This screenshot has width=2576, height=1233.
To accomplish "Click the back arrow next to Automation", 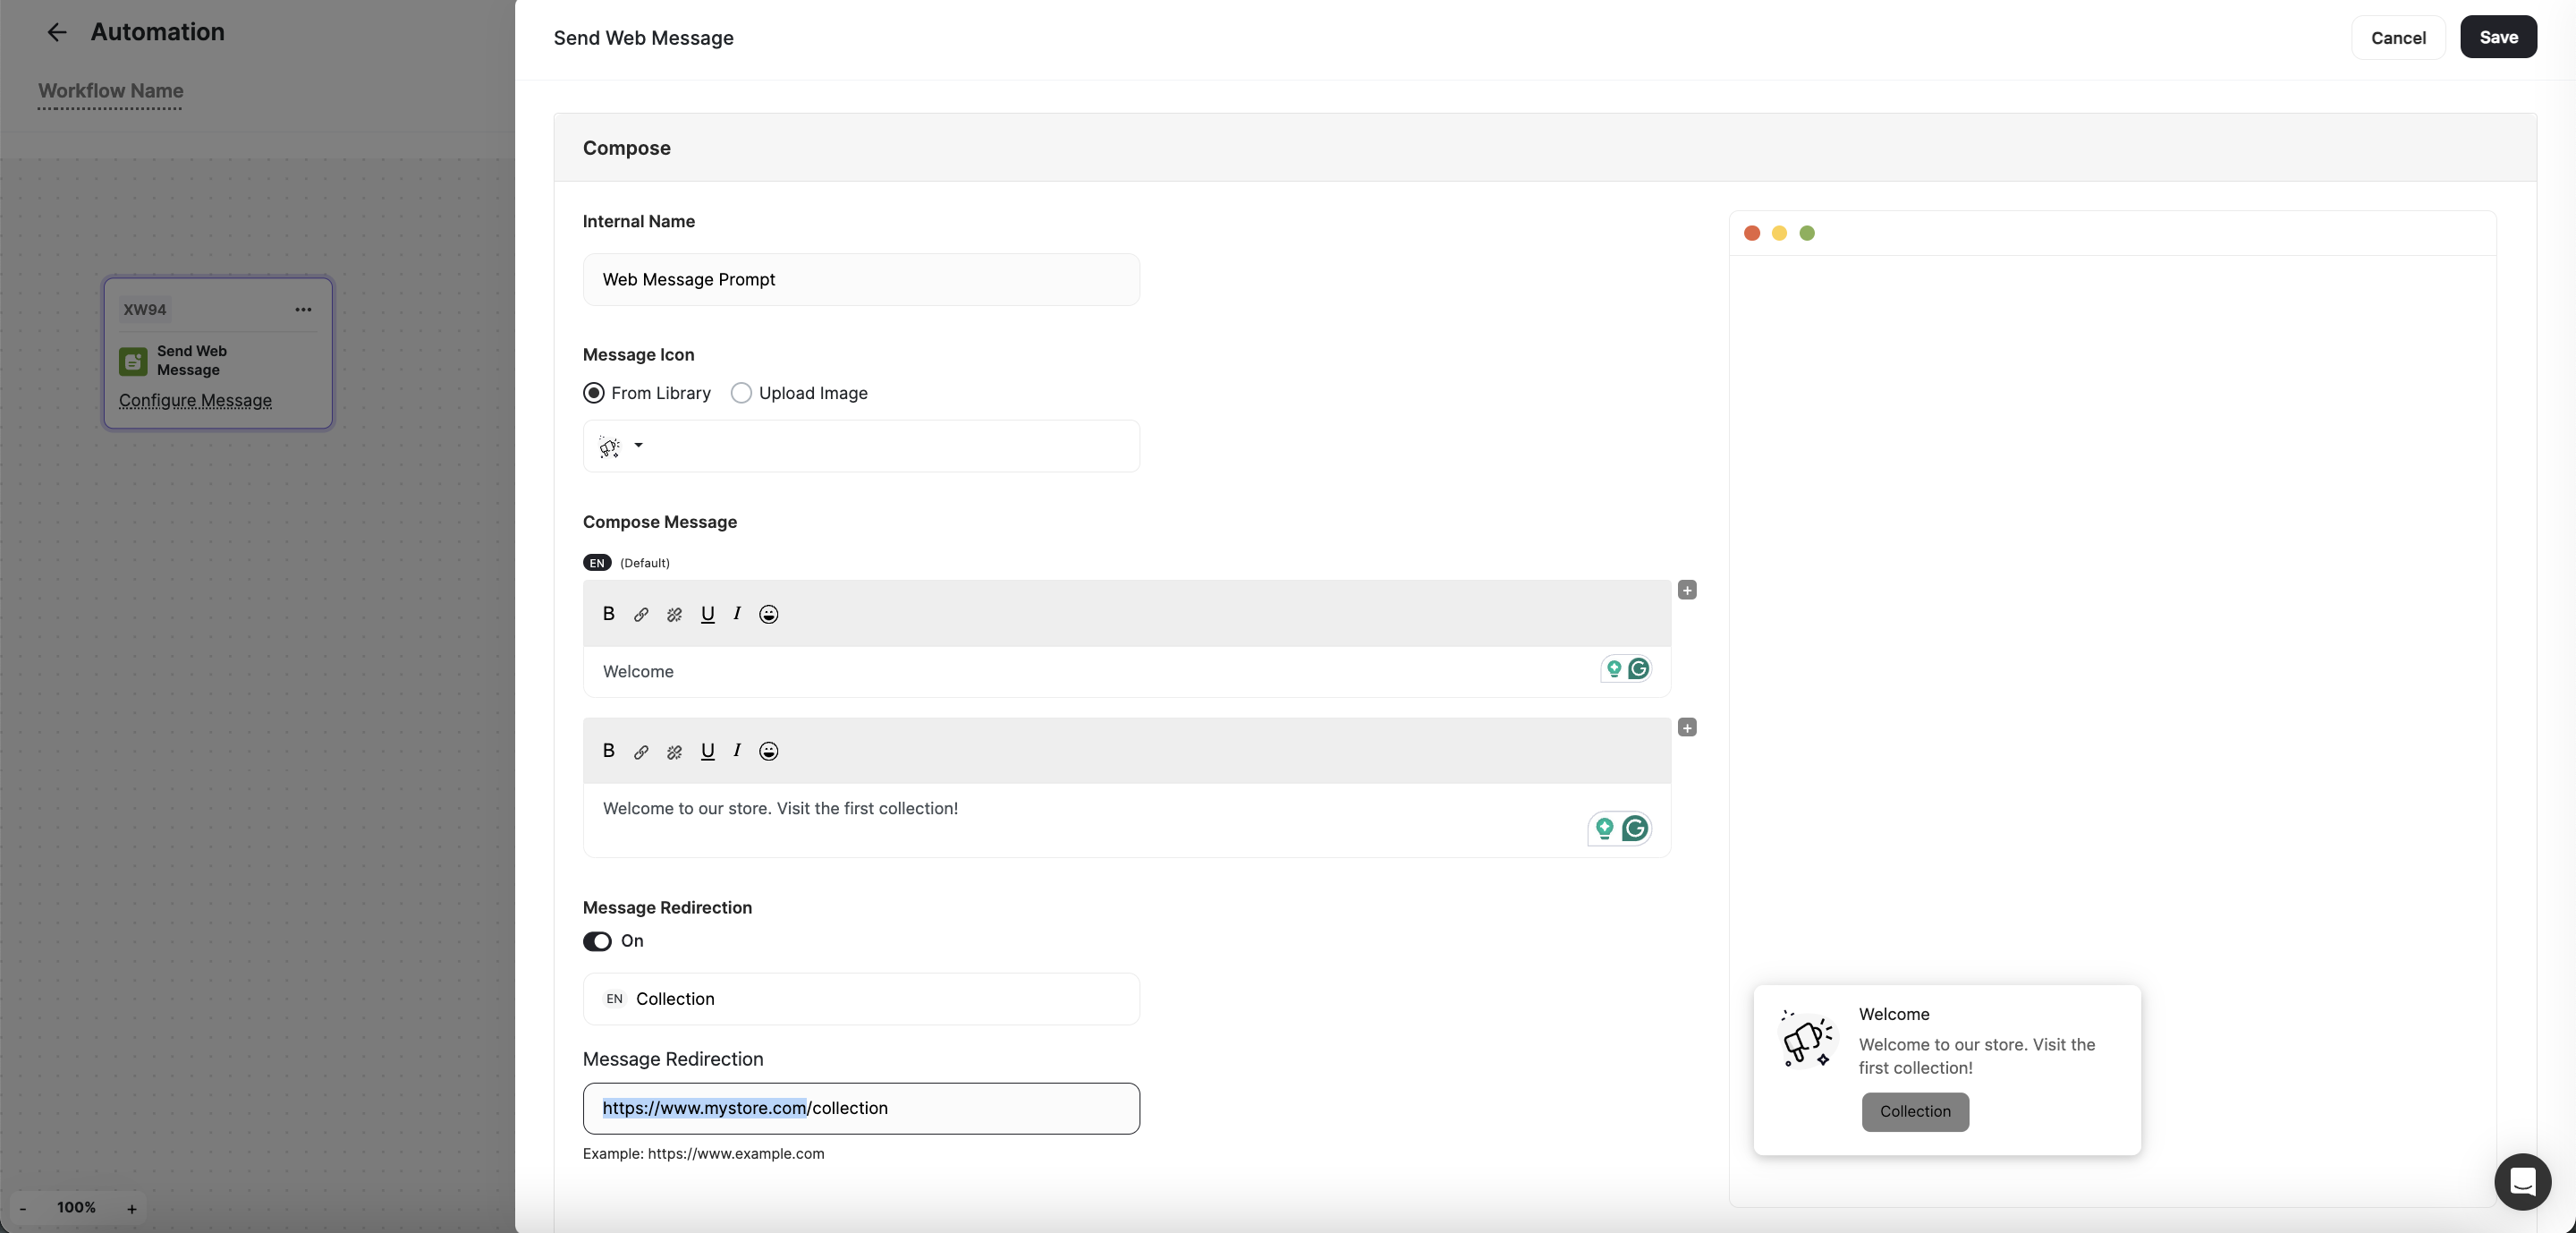I will coord(57,32).
